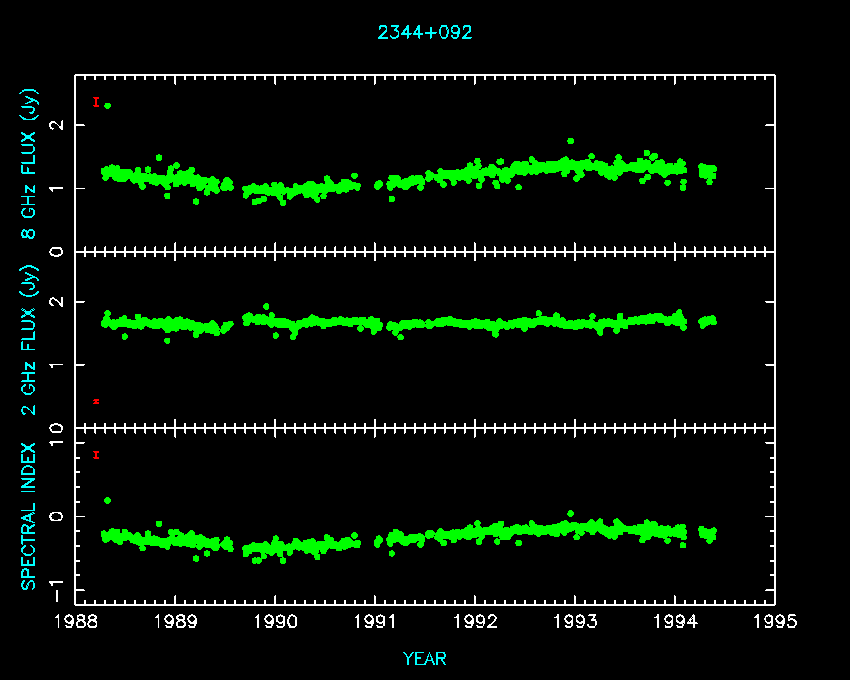The image size is (850, 680).
Task: Click the red error bar in Spectral Index panel
Action: click(96, 455)
